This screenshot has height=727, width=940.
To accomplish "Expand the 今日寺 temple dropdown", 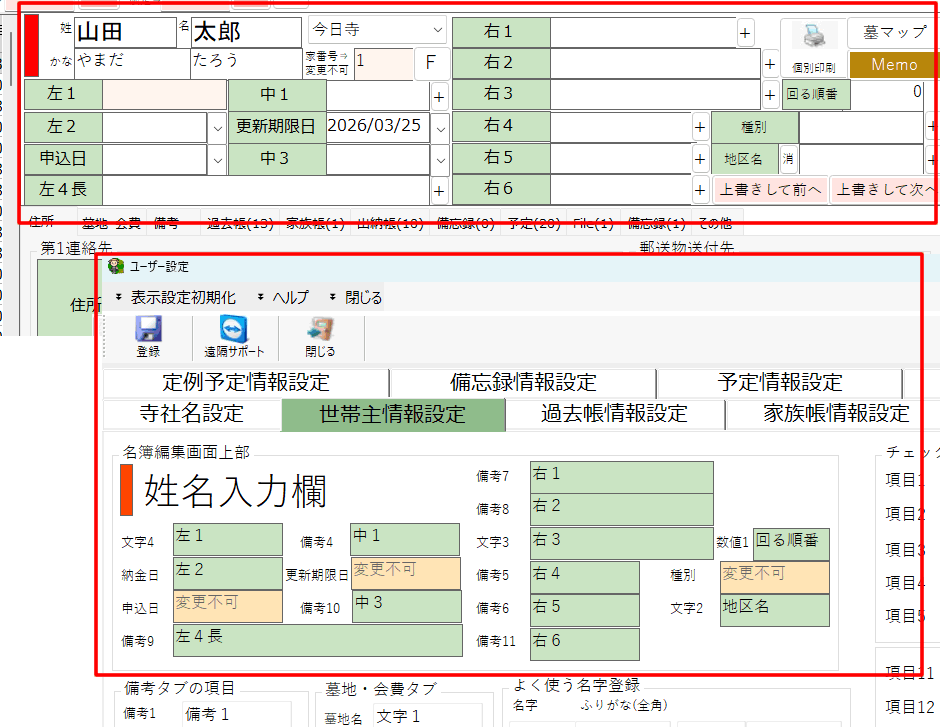I will click(437, 30).
